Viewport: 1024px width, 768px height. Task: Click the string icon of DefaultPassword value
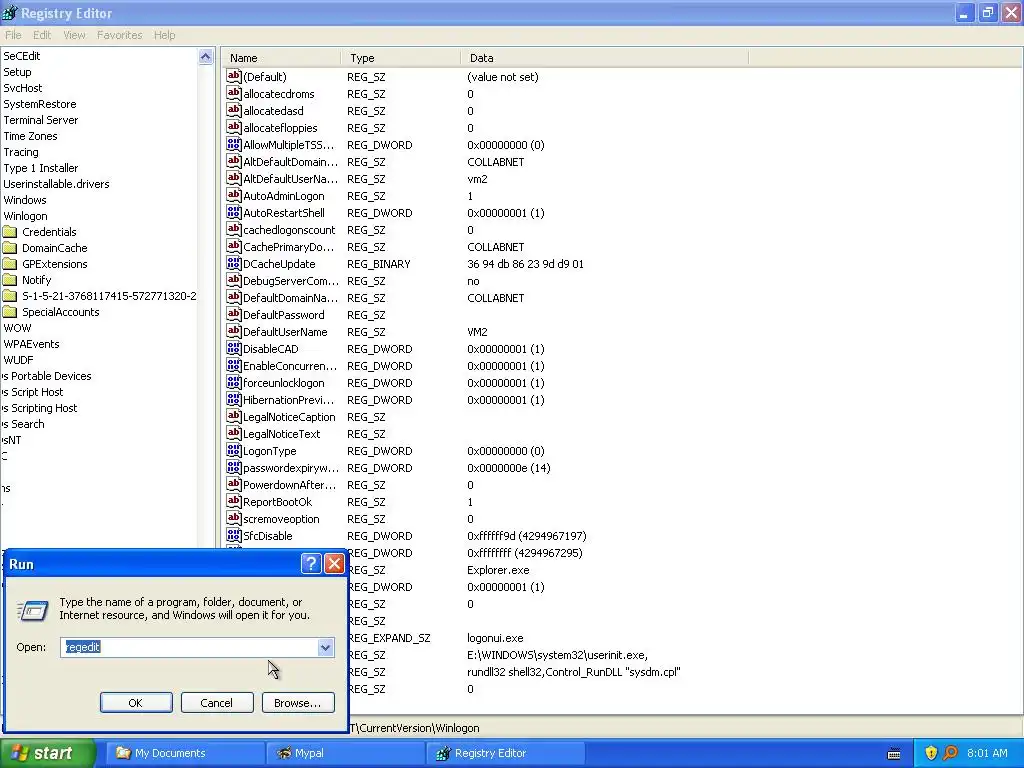[234, 314]
